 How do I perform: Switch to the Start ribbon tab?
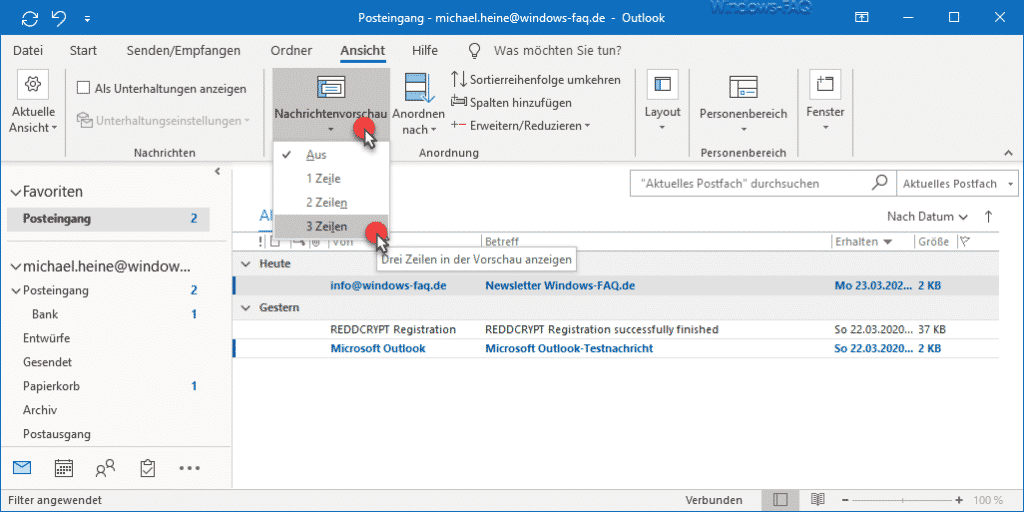tap(83, 50)
